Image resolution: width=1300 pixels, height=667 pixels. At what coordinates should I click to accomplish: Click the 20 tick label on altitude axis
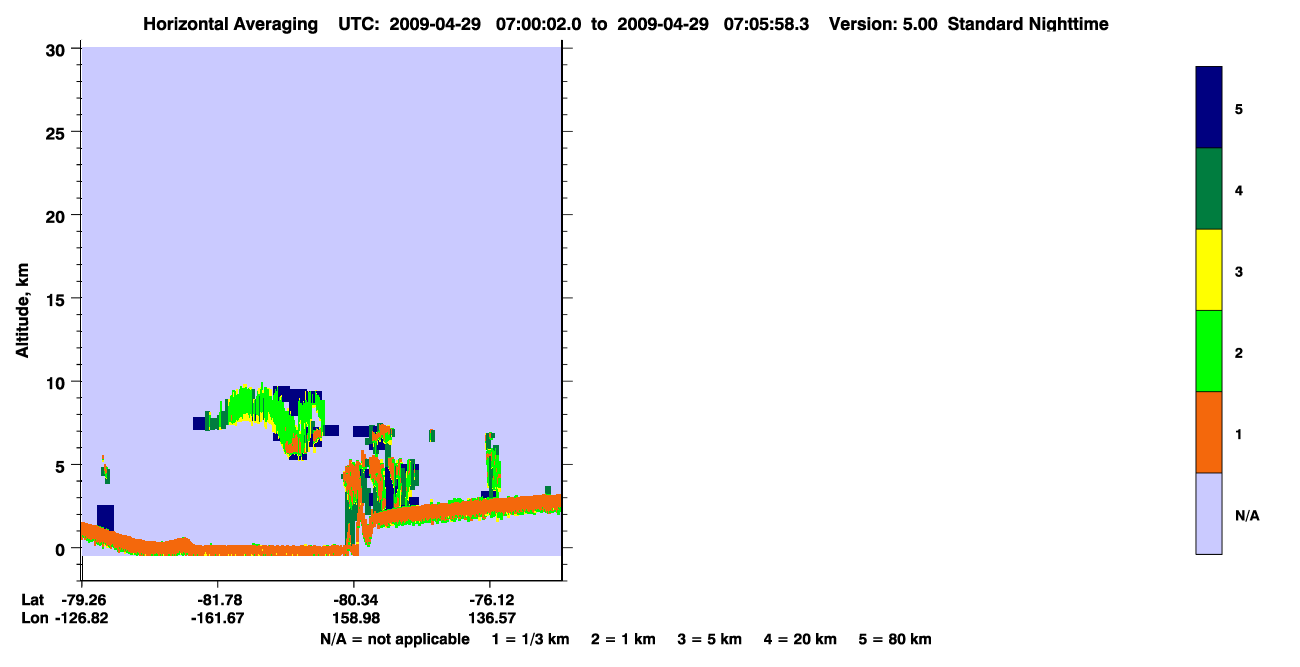(x=58, y=215)
